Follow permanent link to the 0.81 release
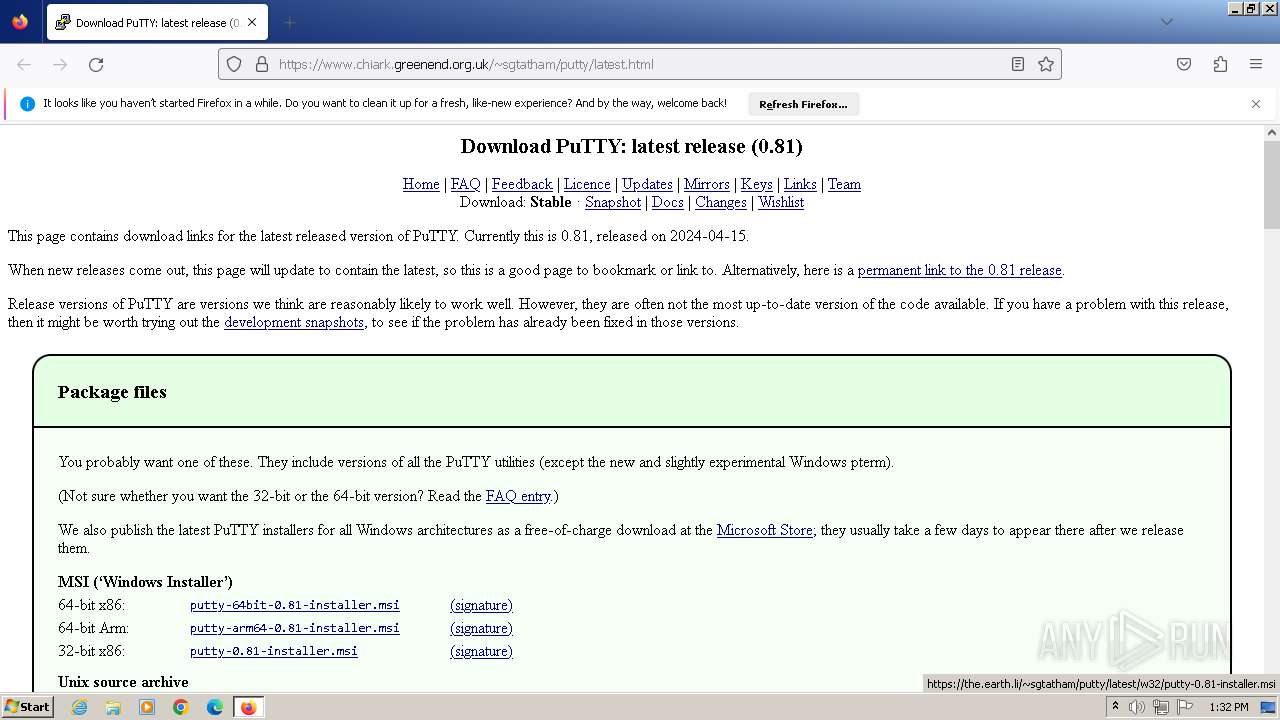The image size is (1280, 720). (960, 270)
